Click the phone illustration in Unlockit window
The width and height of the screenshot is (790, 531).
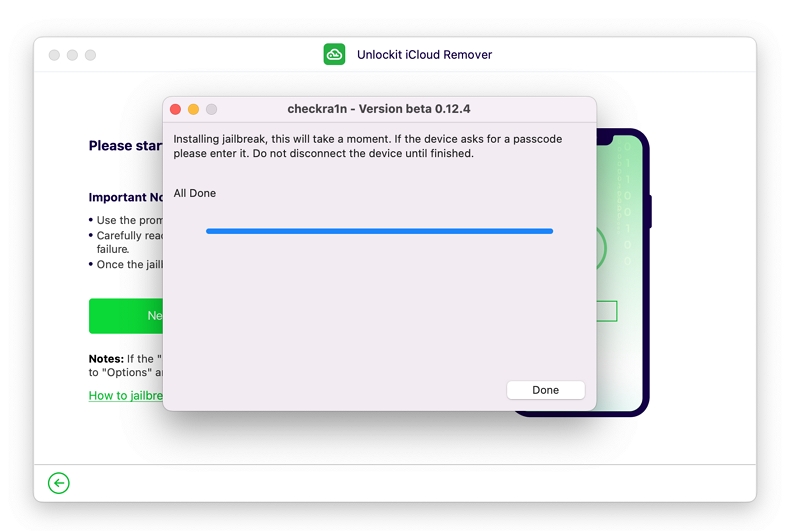(x=623, y=272)
